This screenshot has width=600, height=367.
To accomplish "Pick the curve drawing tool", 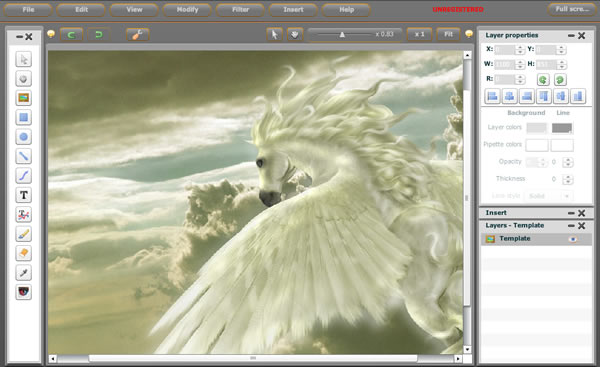I will click(x=24, y=176).
